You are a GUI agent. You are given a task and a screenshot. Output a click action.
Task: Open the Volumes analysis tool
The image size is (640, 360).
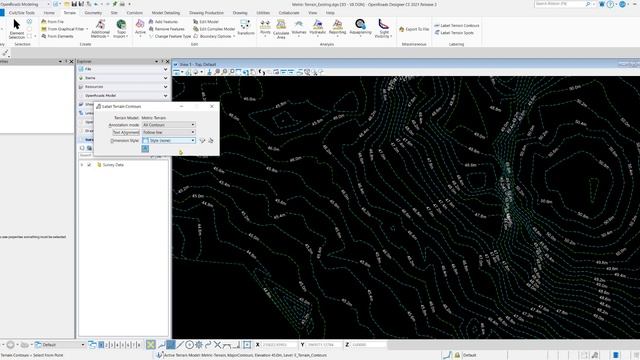pos(299,28)
